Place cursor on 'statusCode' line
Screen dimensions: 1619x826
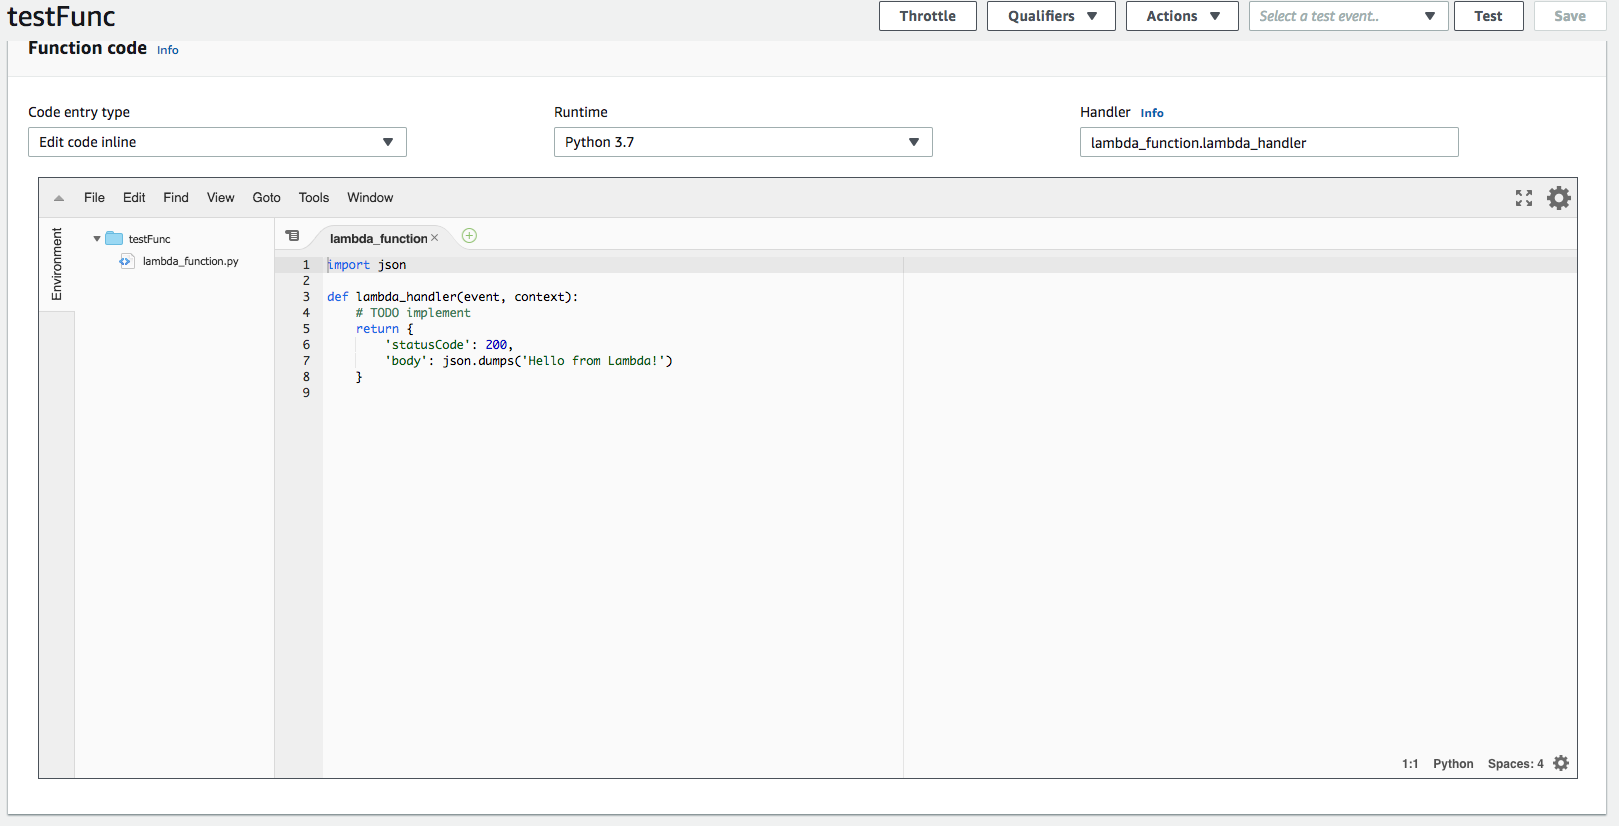pos(449,345)
